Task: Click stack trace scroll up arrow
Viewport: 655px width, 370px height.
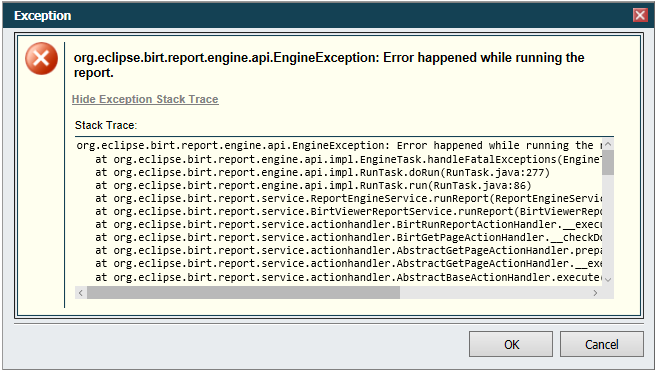Action: pyautogui.click(x=608, y=144)
